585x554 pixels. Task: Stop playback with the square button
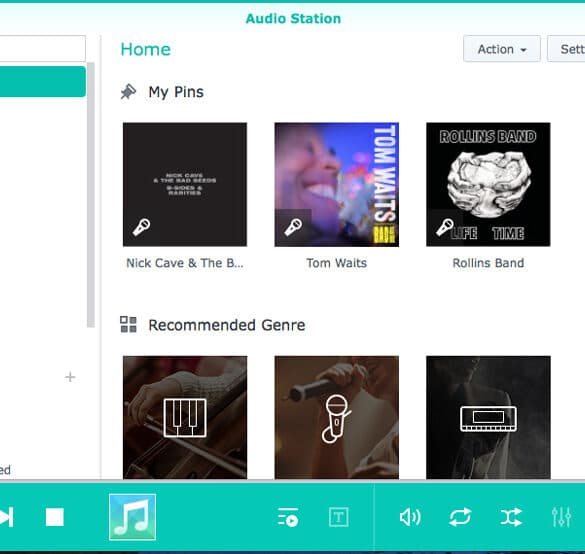[55, 517]
